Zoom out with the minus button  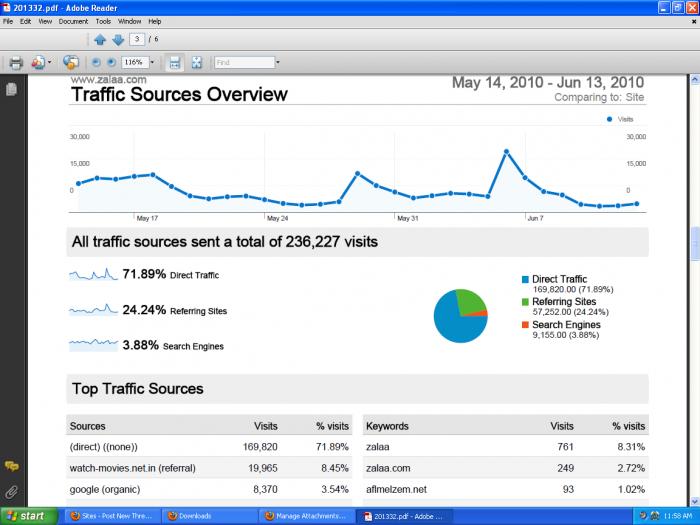(96, 62)
